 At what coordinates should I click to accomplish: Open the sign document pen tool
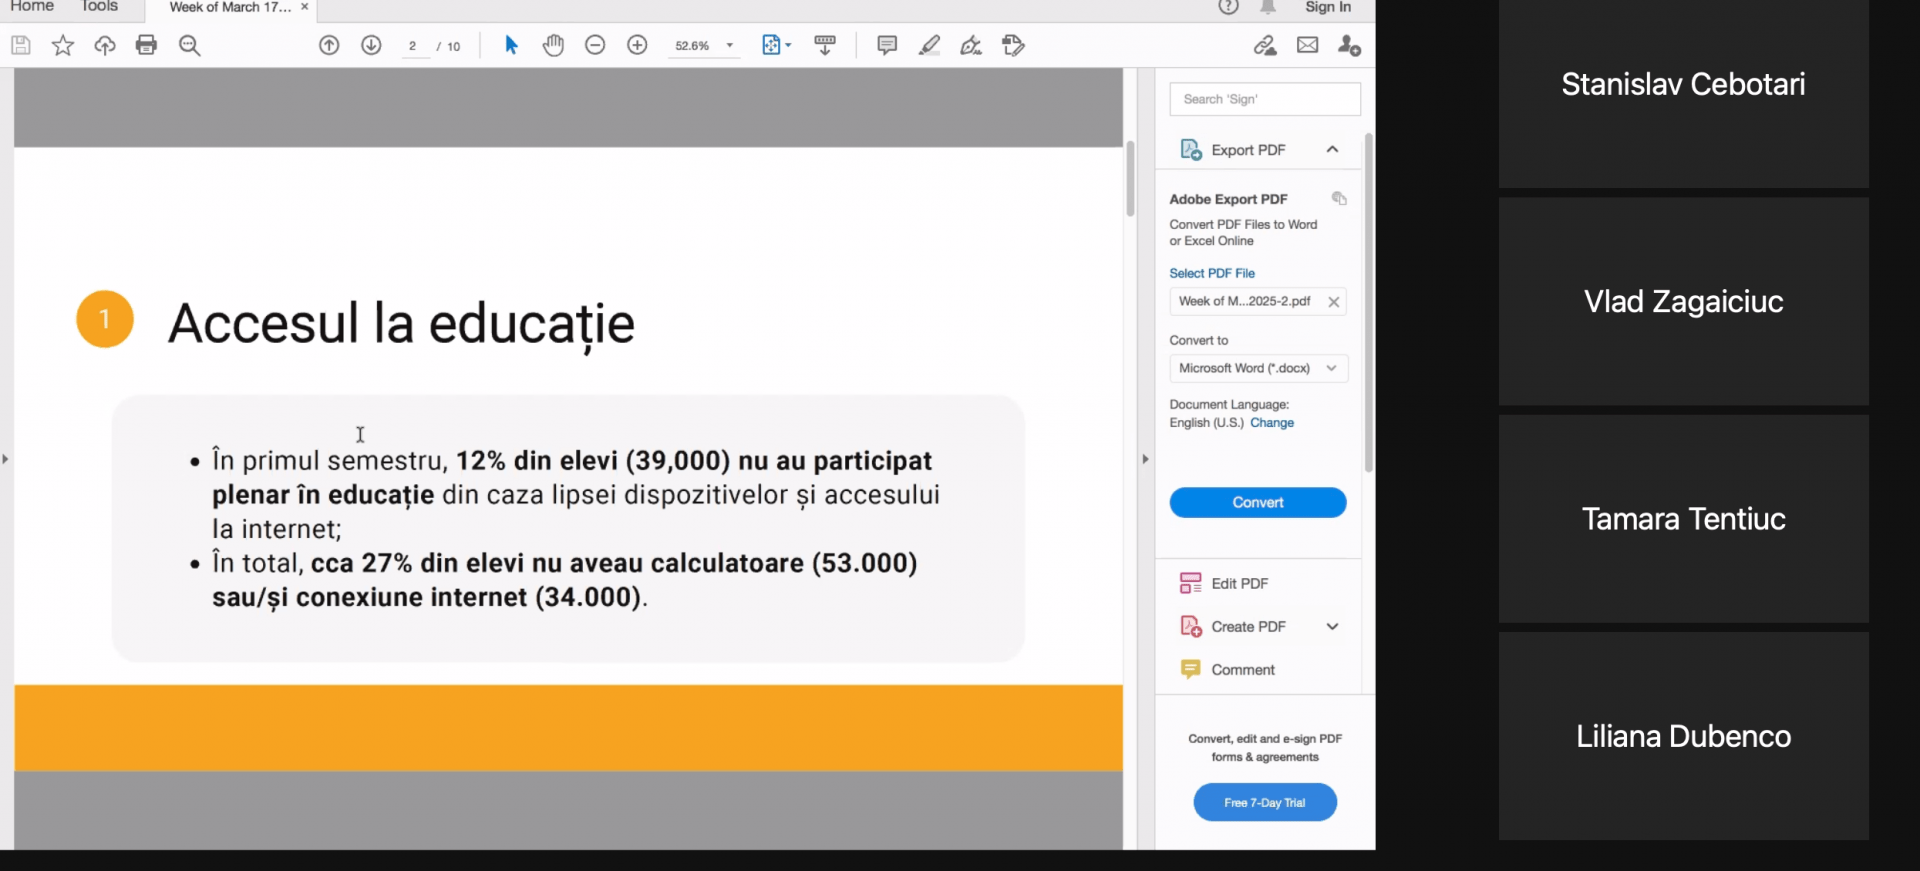click(x=971, y=45)
